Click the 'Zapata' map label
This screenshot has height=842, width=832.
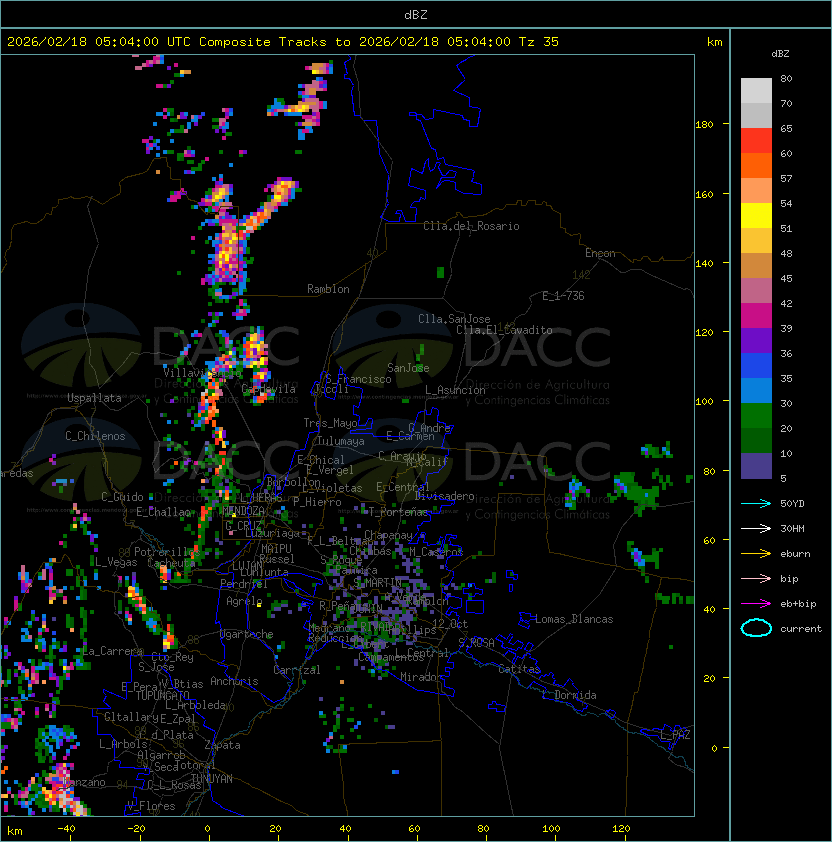[222, 745]
